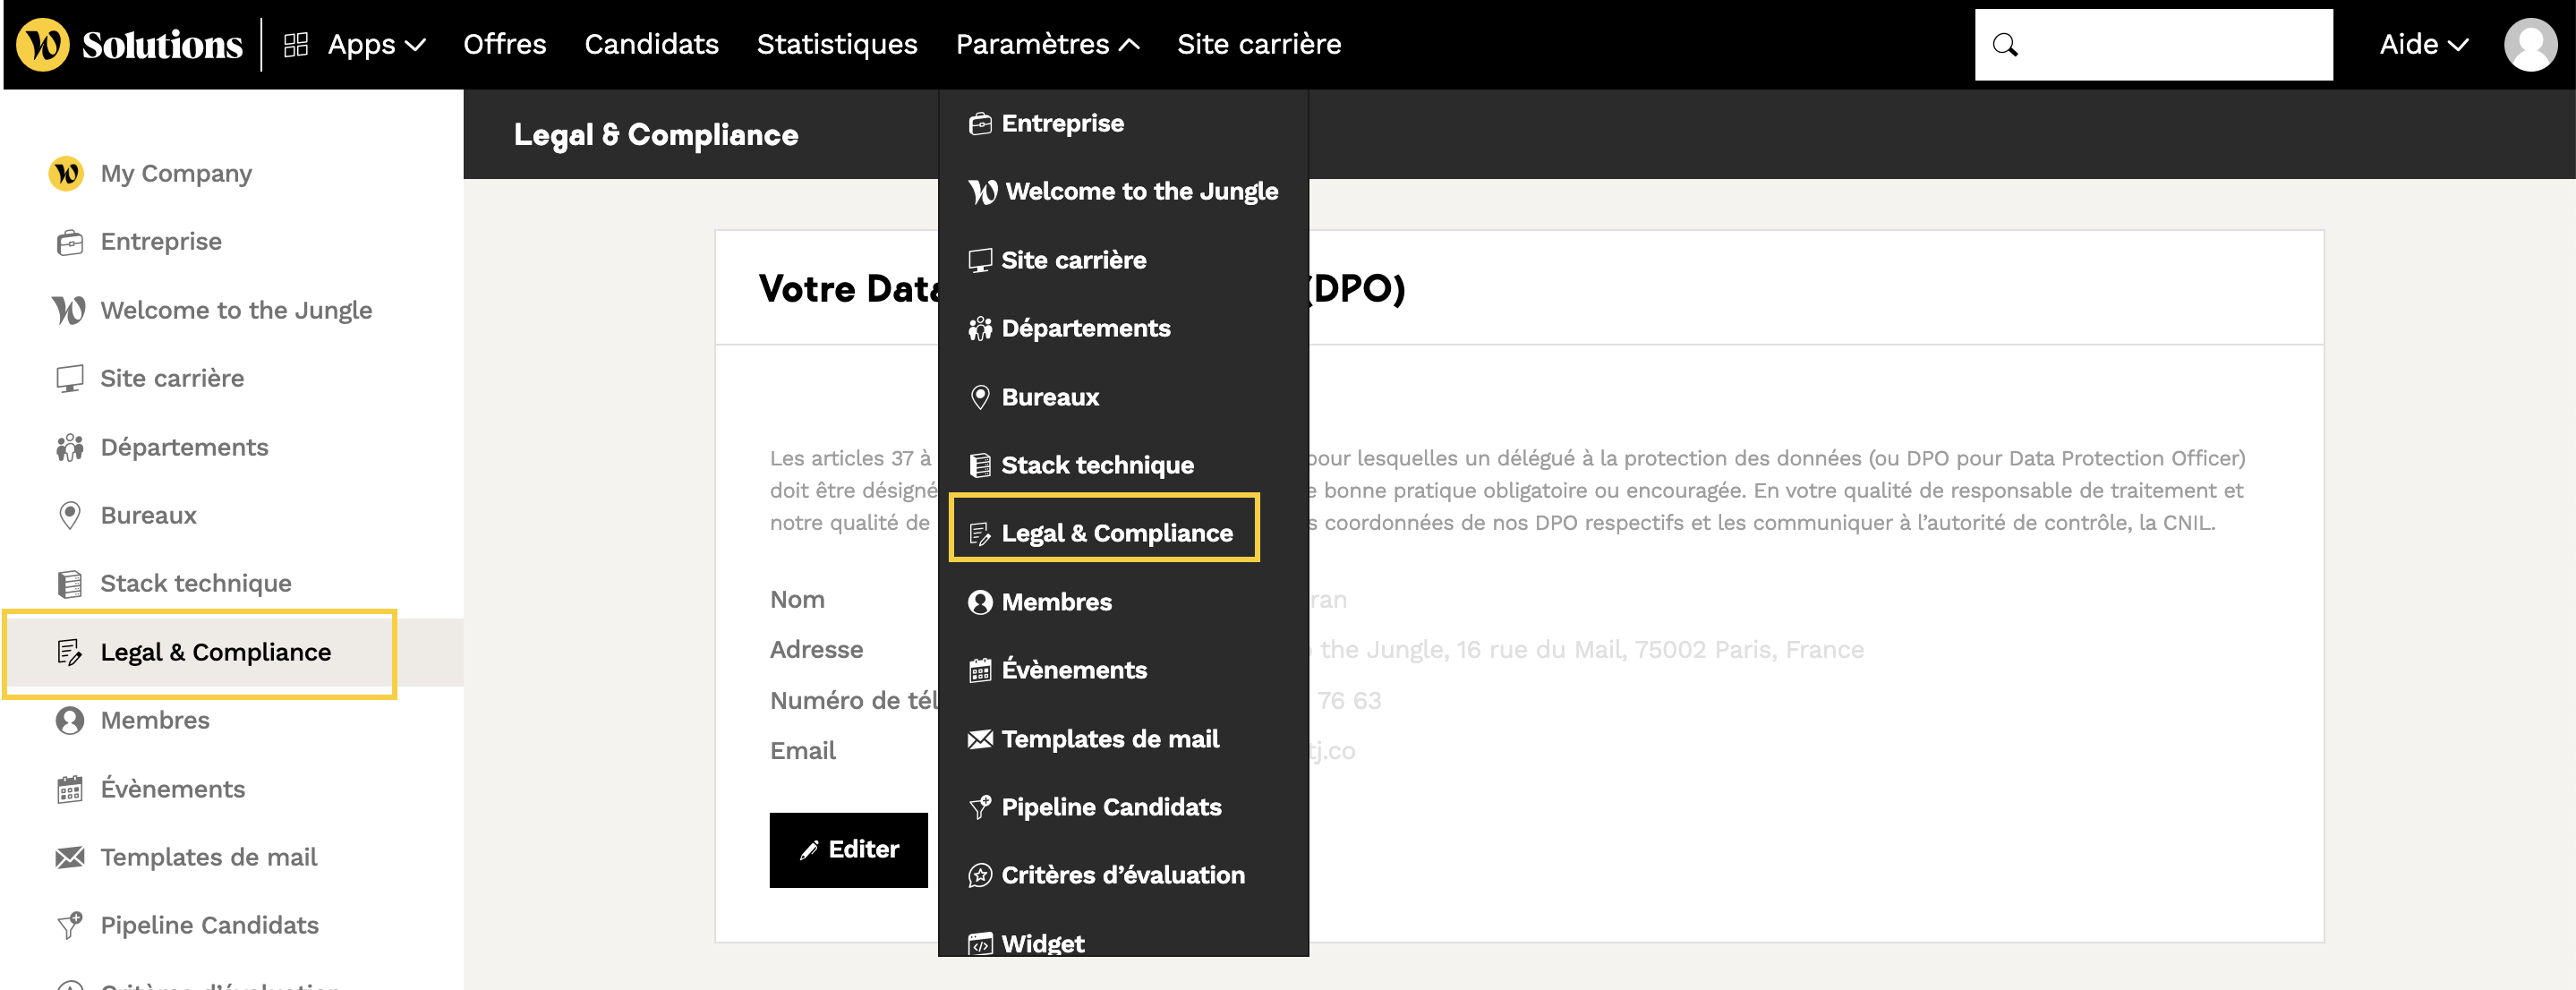The width and height of the screenshot is (2576, 990).
Task: Expand the Apps dropdown menu
Action: coord(376,45)
